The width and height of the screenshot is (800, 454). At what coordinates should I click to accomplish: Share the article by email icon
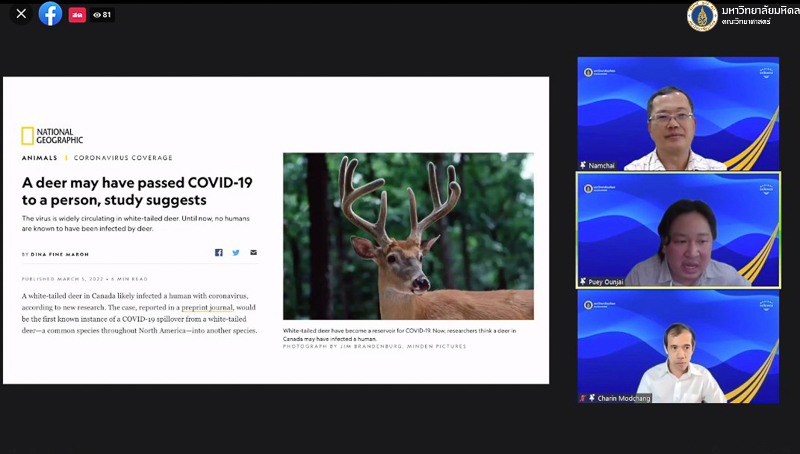(x=253, y=253)
